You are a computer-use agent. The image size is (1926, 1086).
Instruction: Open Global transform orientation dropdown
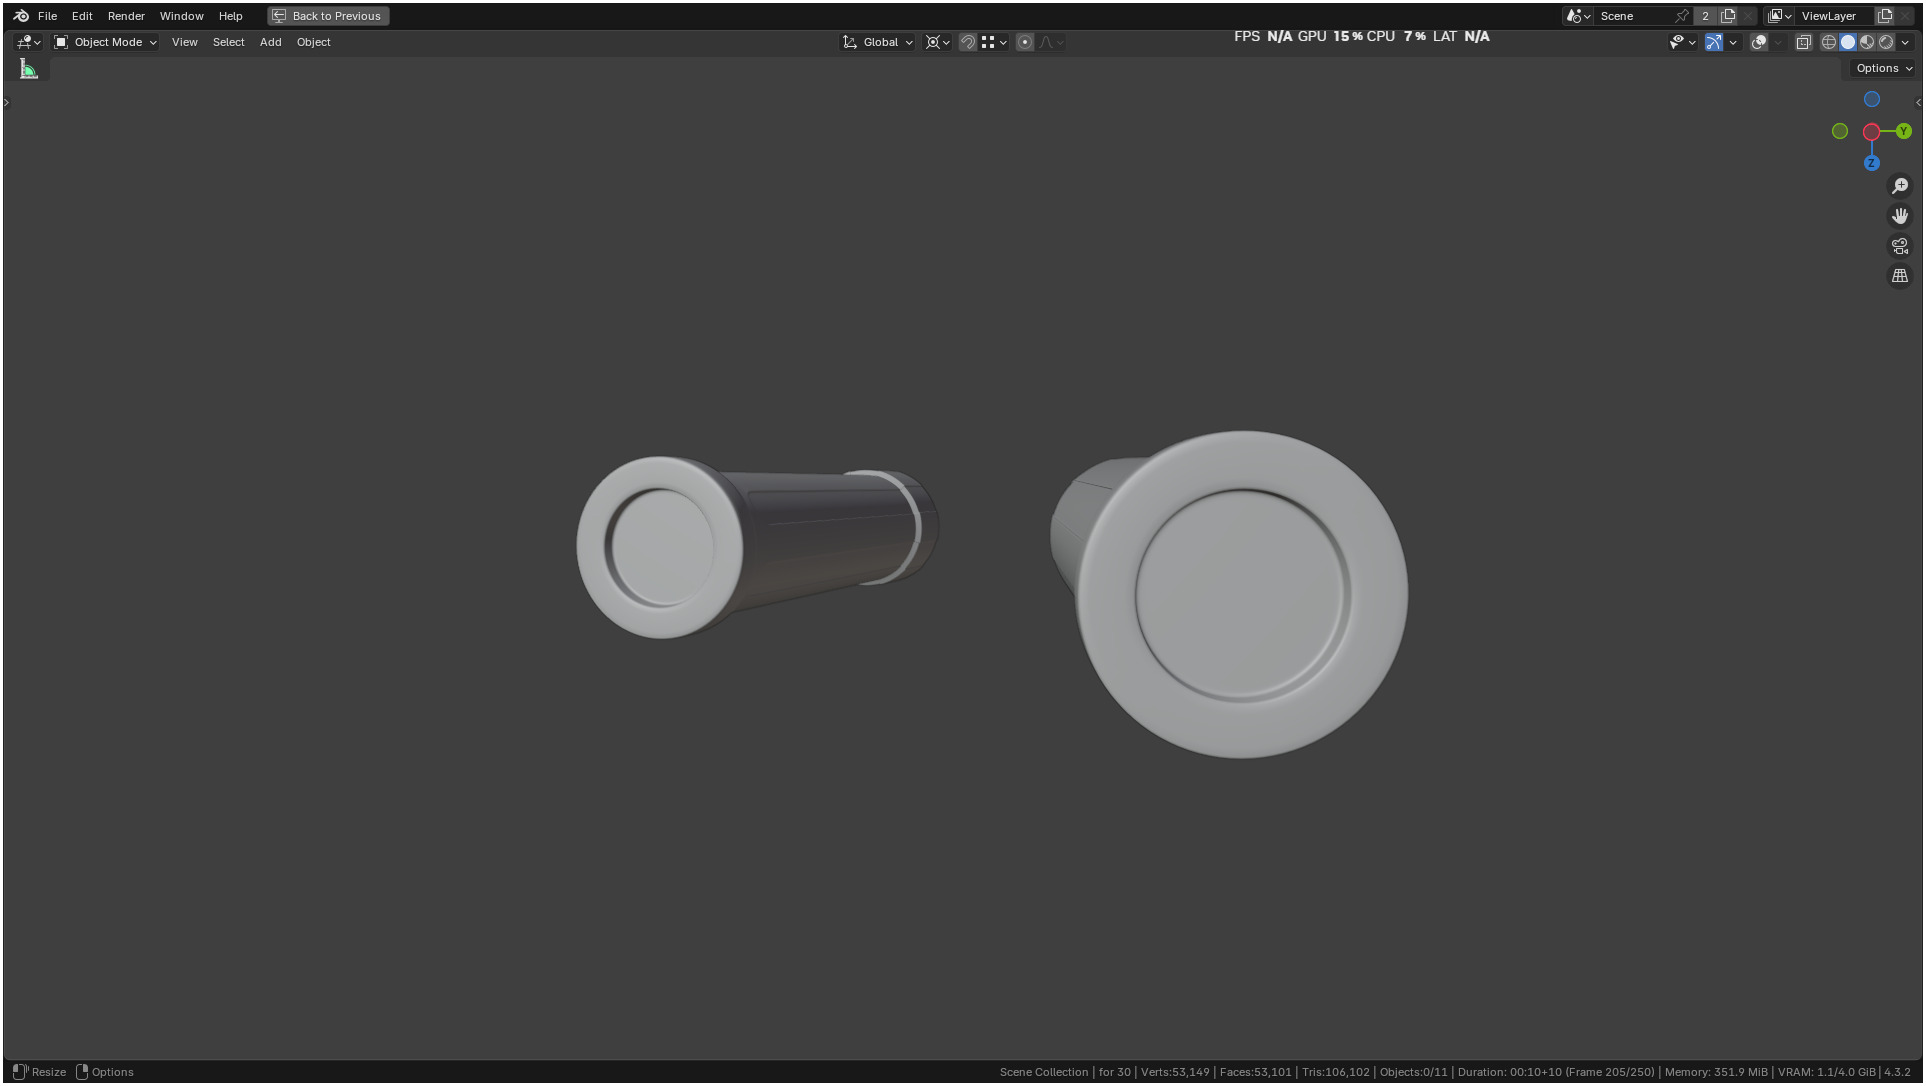point(878,42)
